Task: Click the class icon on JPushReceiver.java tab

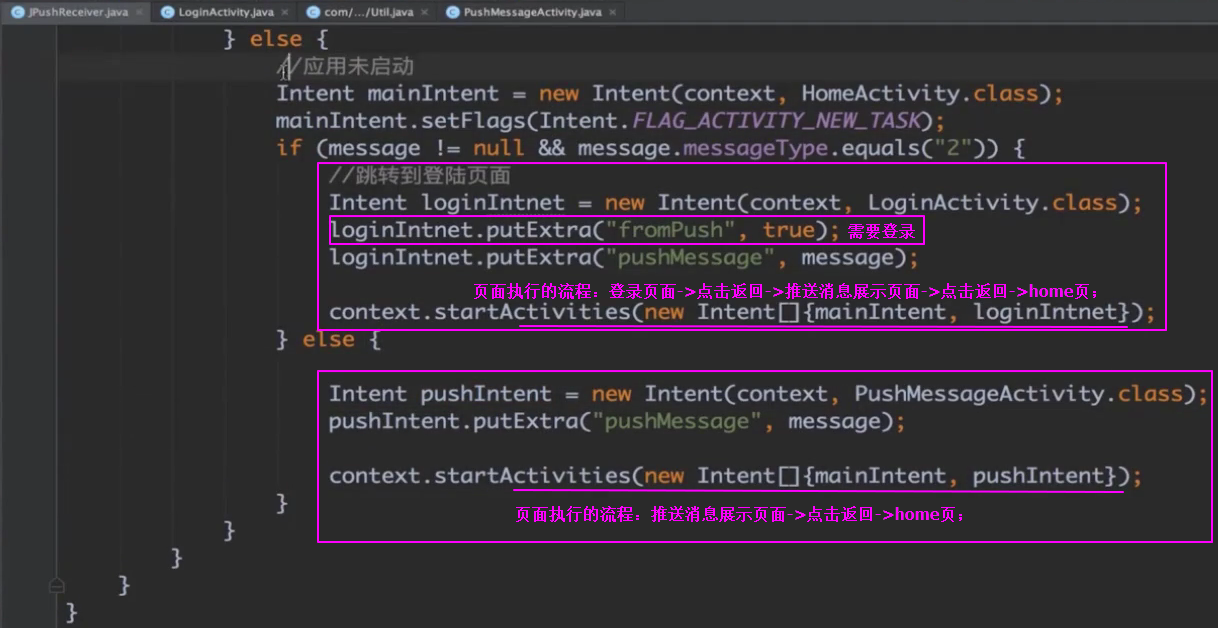Action: [x=18, y=12]
